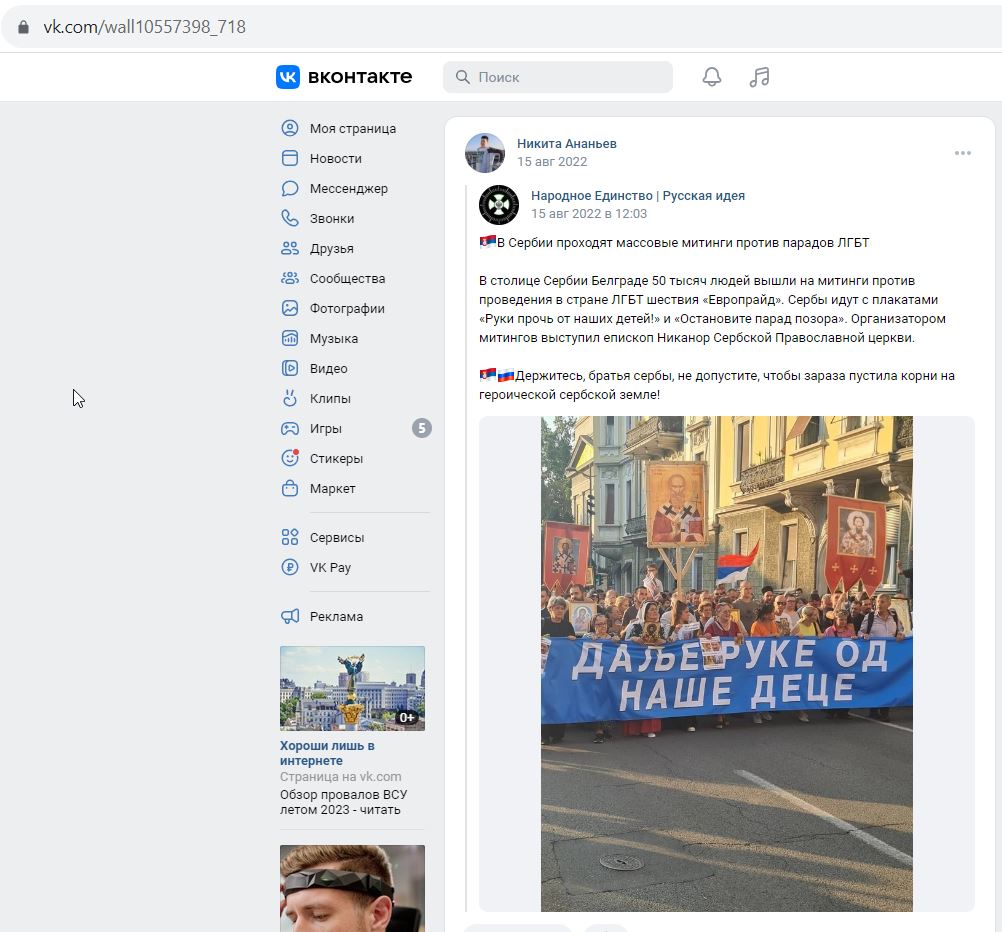Screen dimensions: 1002x932
Task: Open Маркет section
Action: pyautogui.click(x=332, y=489)
